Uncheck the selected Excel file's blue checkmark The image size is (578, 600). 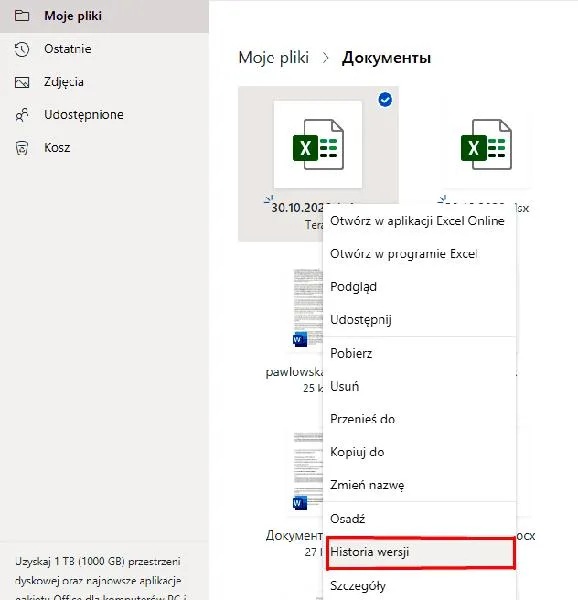385,99
